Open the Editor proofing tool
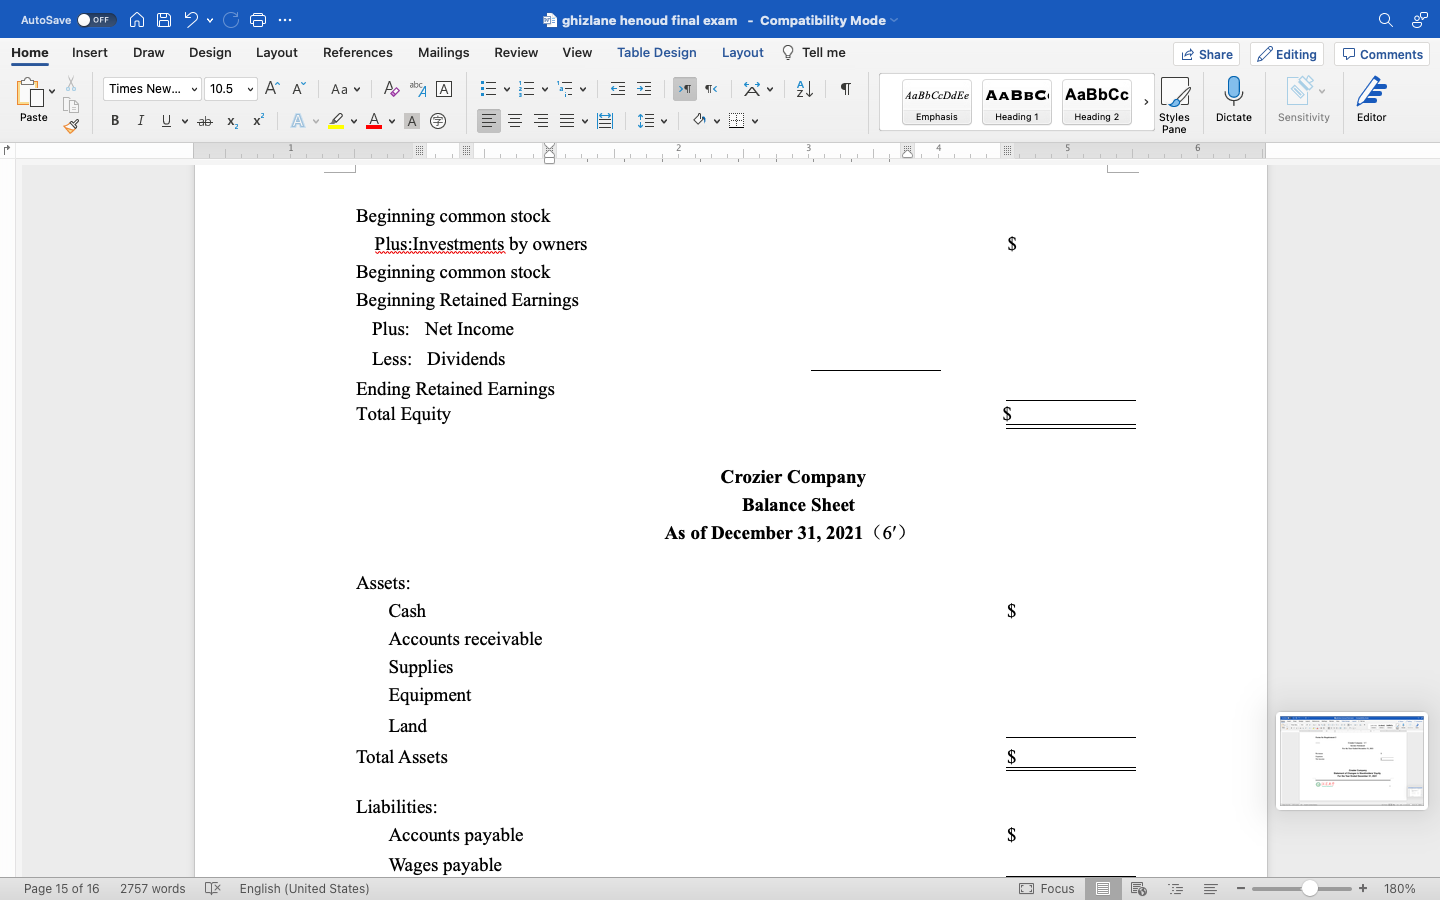The width and height of the screenshot is (1440, 900). (x=1371, y=100)
